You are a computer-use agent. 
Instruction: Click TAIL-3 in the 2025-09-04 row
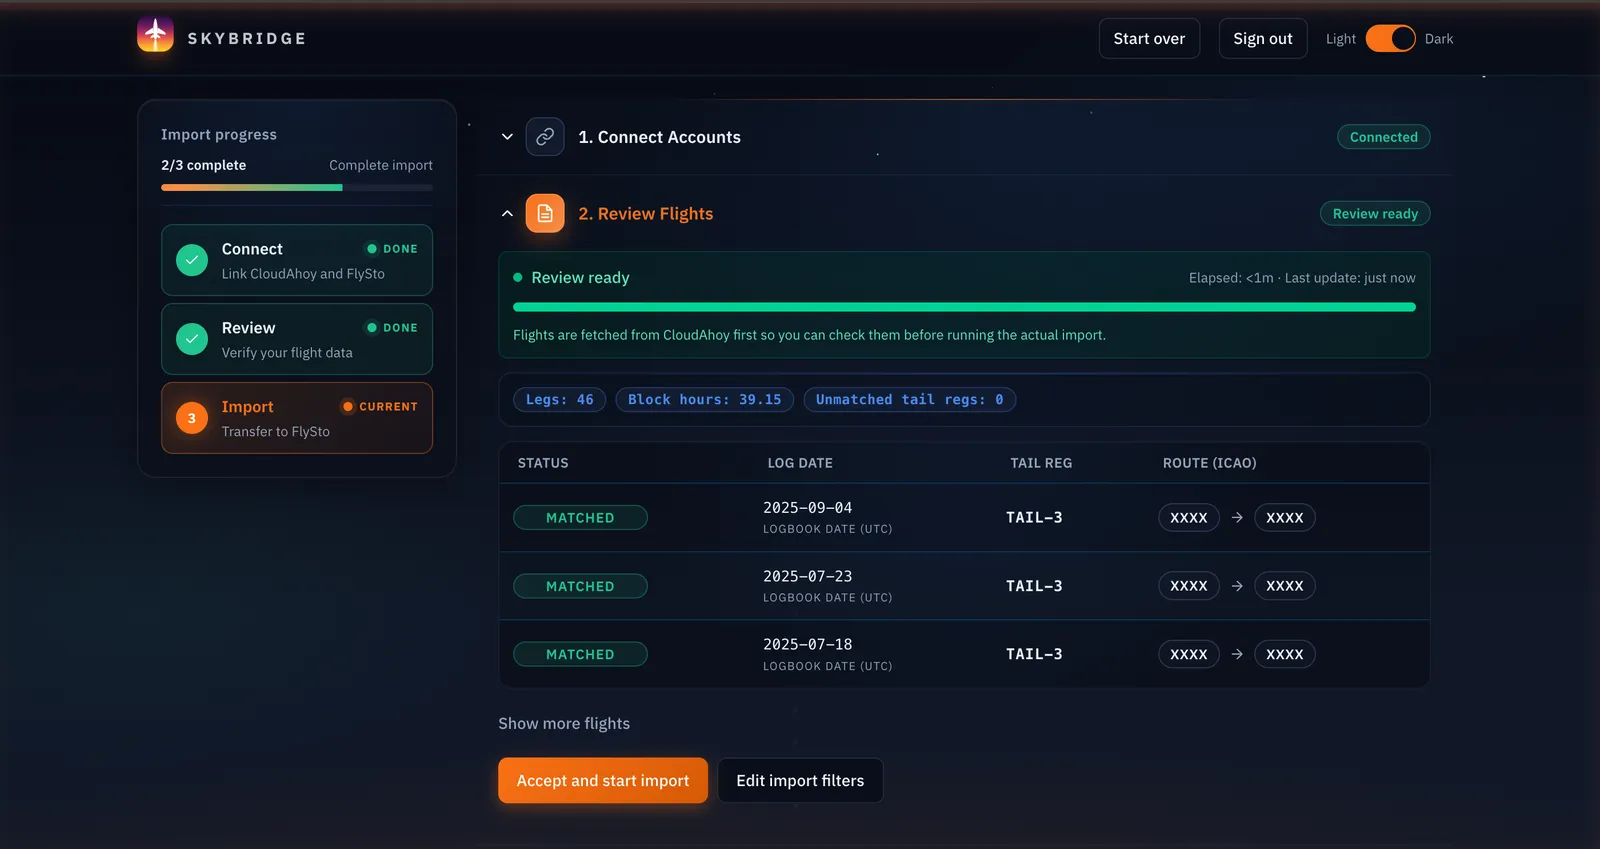pyautogui.click(x=1034, y=518)
